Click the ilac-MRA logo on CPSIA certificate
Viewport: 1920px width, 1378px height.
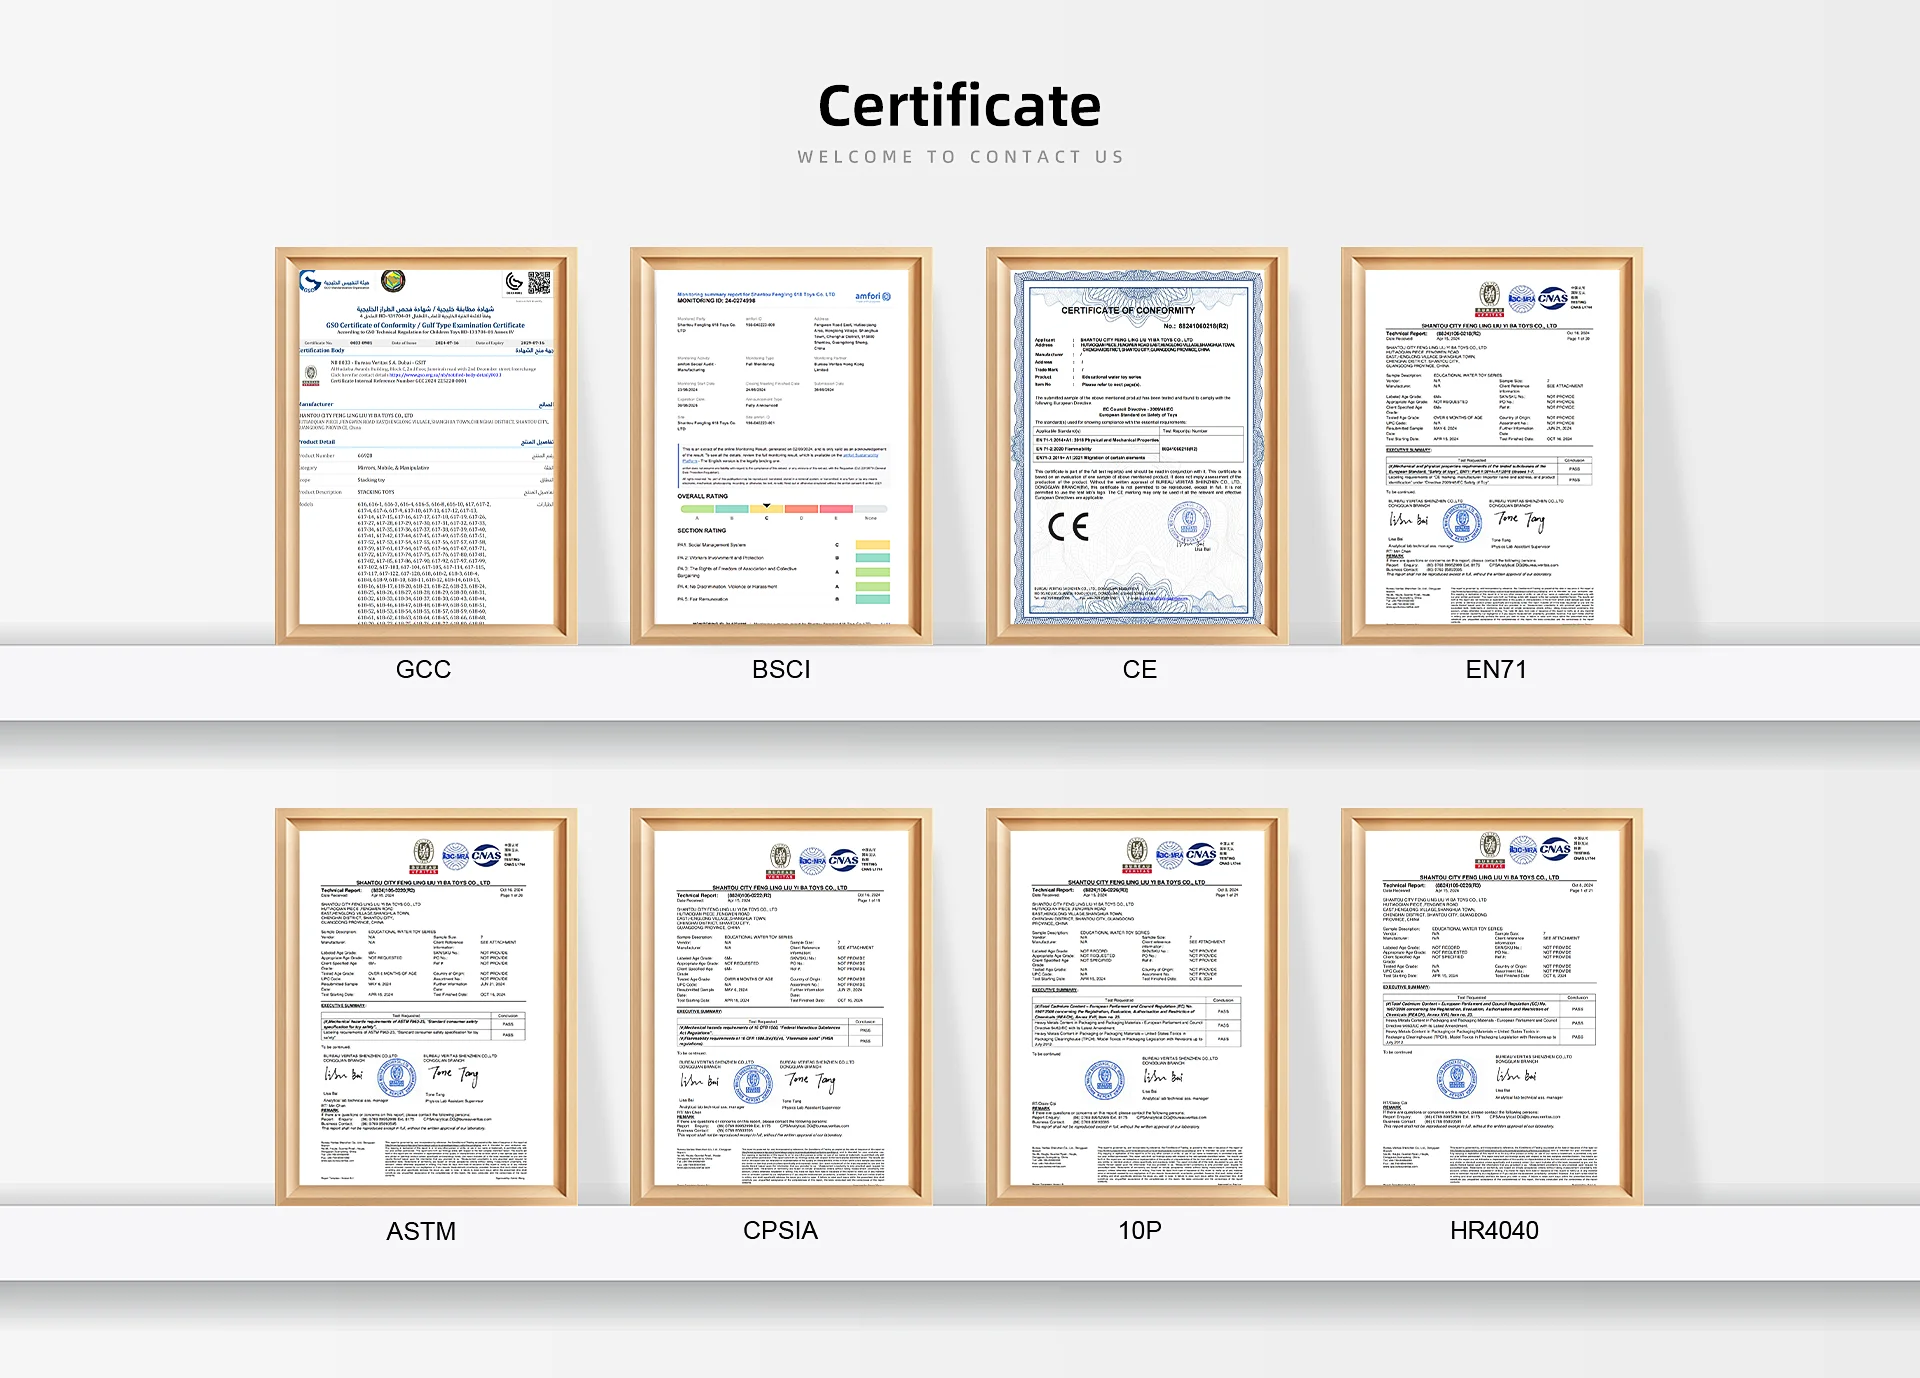[x=812, y=860]
